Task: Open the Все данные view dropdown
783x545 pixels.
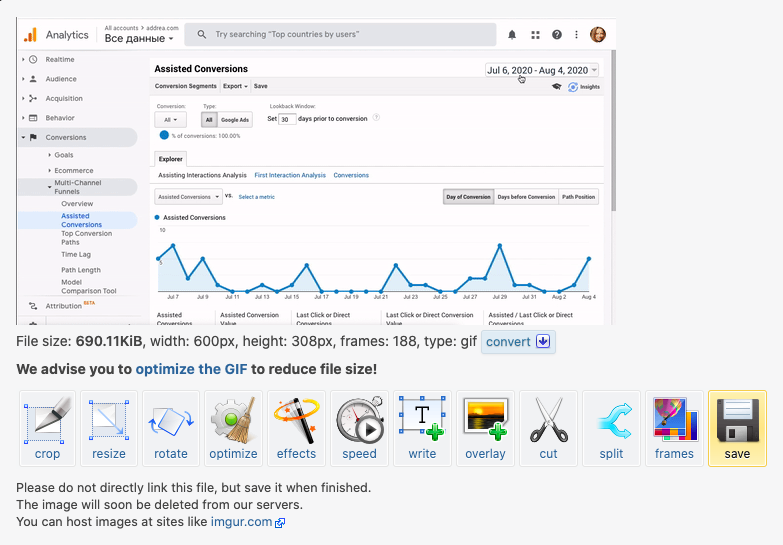Action: point(139,38)
